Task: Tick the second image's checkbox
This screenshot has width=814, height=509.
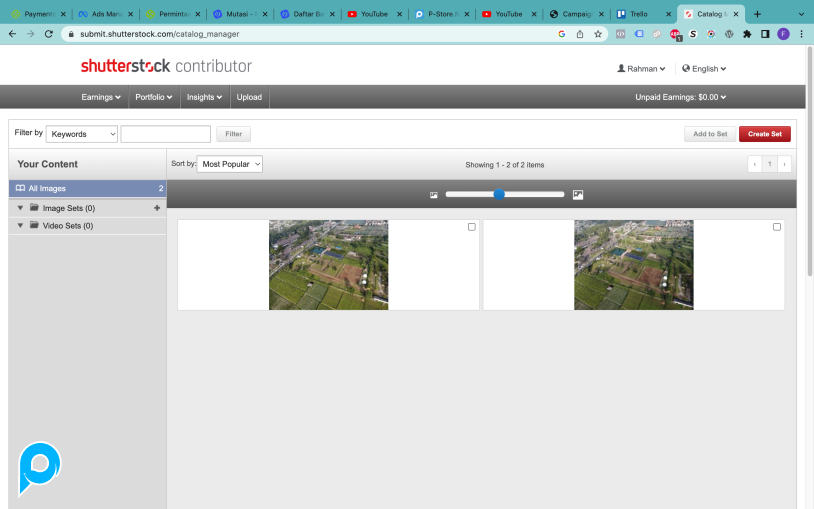Action: [777, 227]
